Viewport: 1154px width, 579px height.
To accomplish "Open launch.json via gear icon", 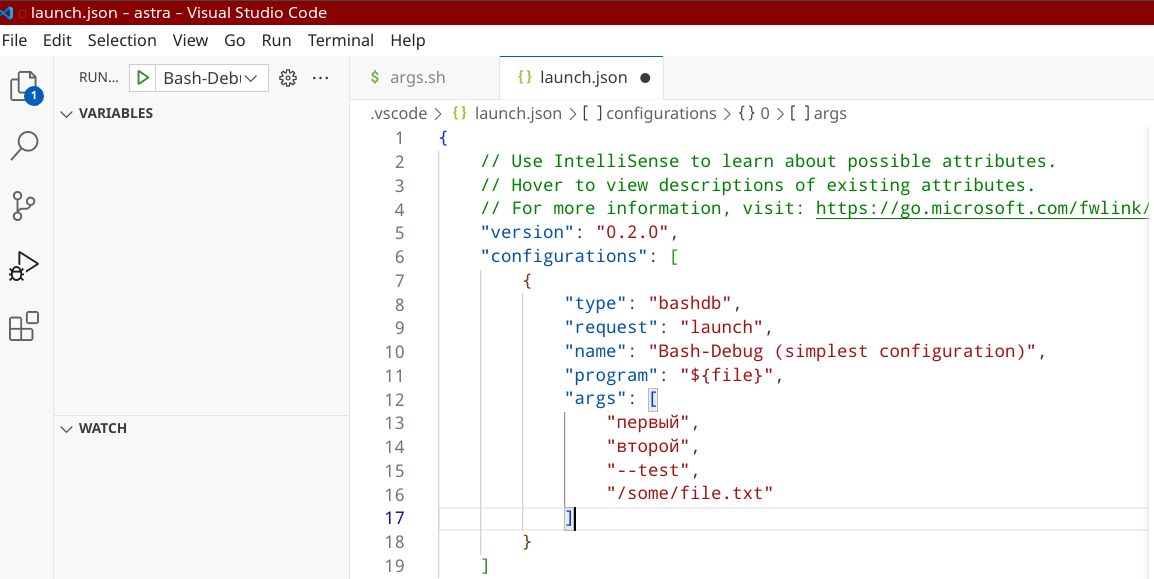I will tap(288, 77).
